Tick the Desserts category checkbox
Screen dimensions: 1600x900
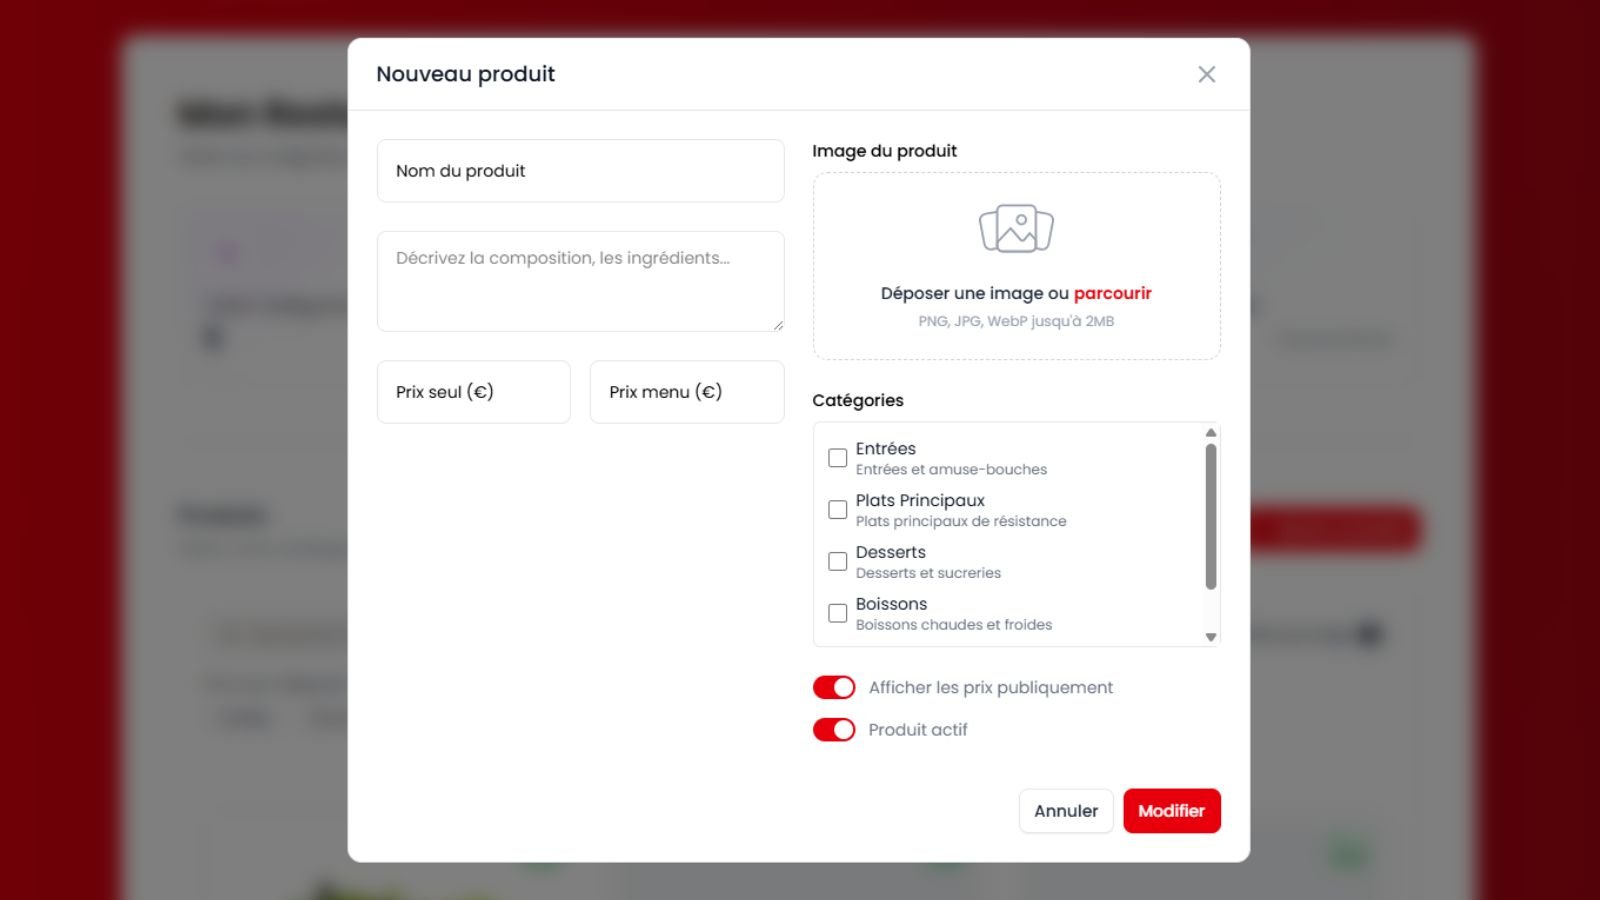[x=838, y=562]
